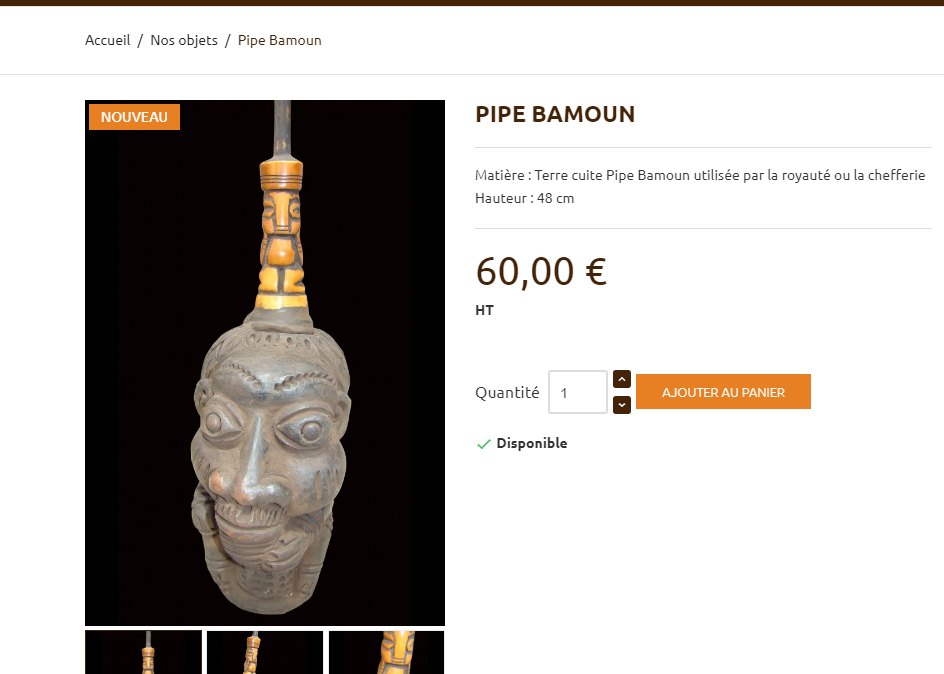Click the Hauteur : 48 cm text
Screen dimensions: 944x674
coord(524,198)
